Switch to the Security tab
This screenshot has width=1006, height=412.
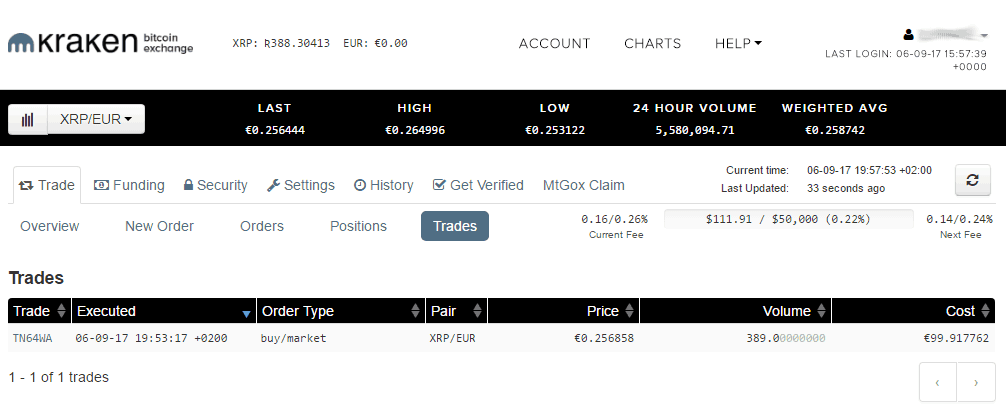point(215,185)
